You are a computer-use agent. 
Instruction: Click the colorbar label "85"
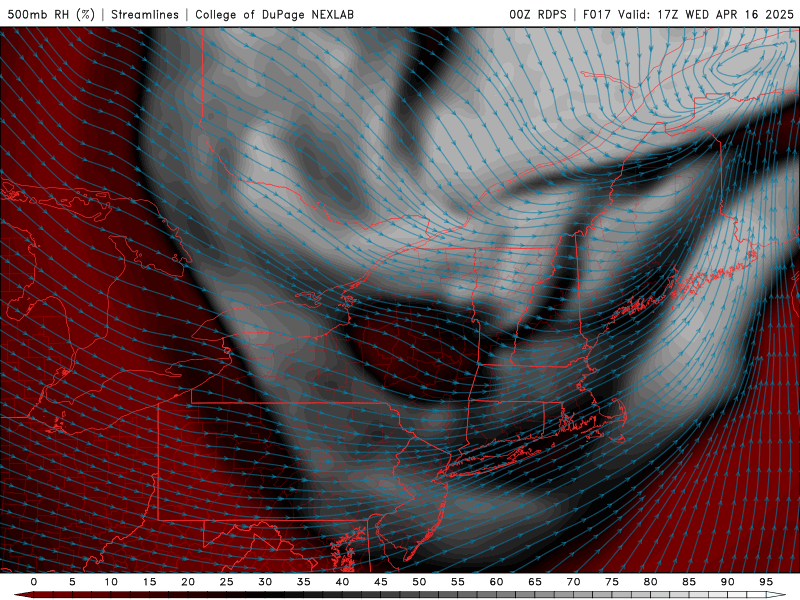click(x=689, y=582)
